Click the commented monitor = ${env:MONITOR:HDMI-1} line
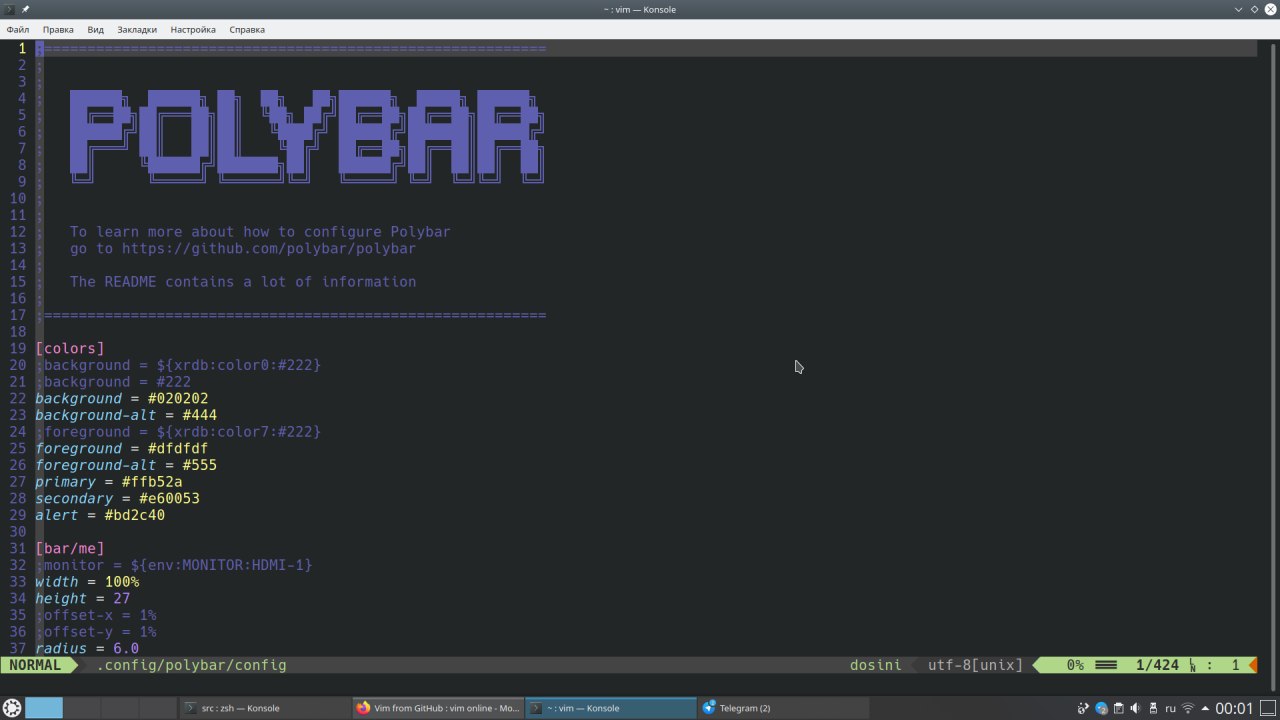The width and height of the screenshot is (1280, 720). click(x=174, y=565)
